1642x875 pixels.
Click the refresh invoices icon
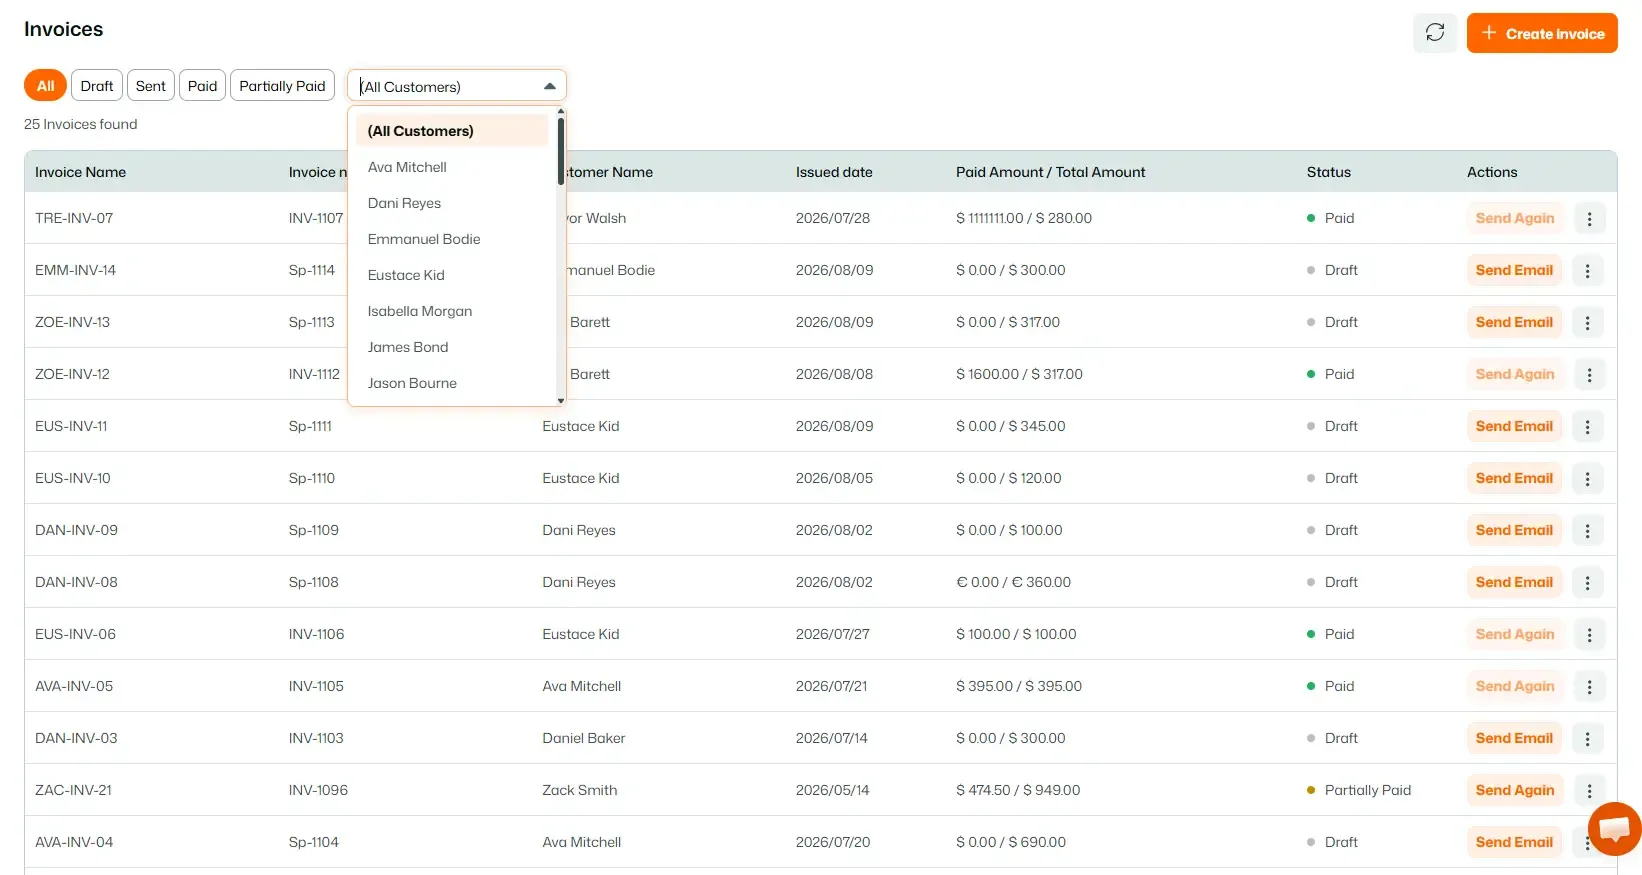(x=1435, y=33)
